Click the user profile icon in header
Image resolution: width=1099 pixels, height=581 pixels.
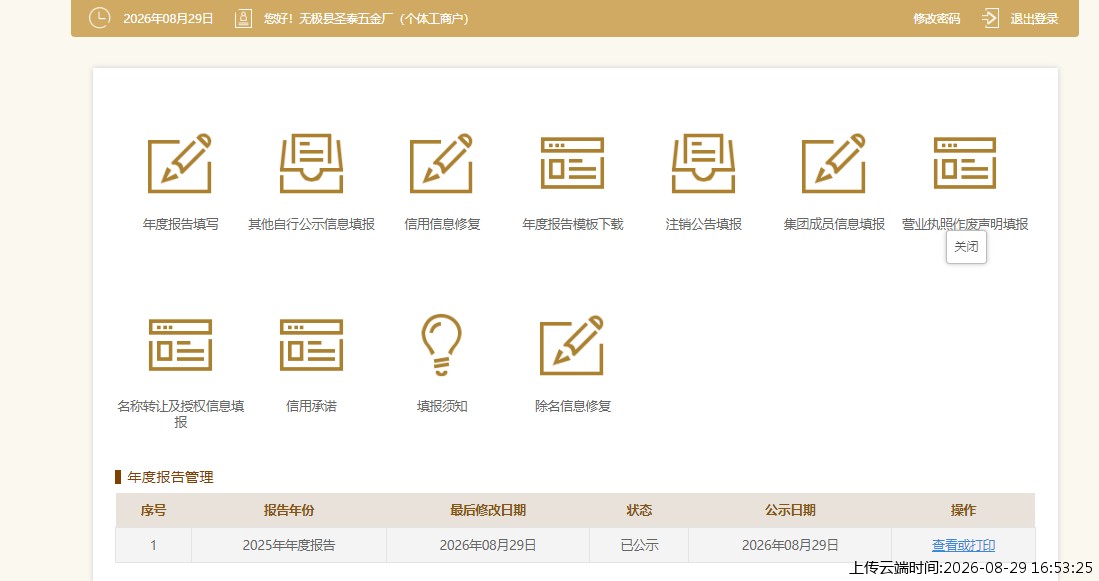(243, 18)
